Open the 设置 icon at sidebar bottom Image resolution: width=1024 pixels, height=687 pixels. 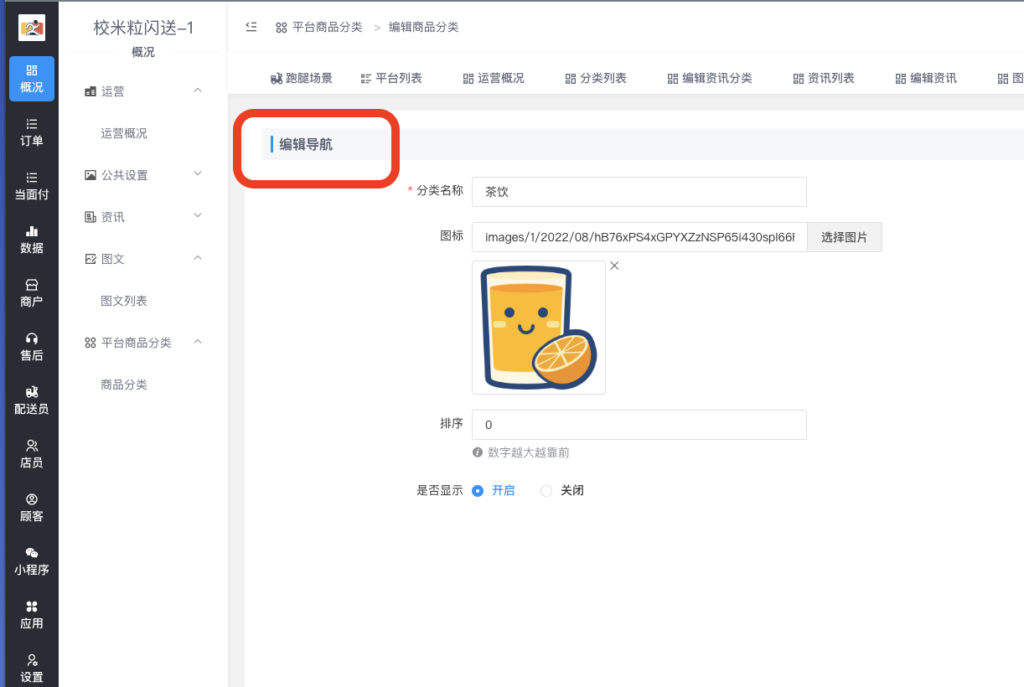(x=30, y=670)
